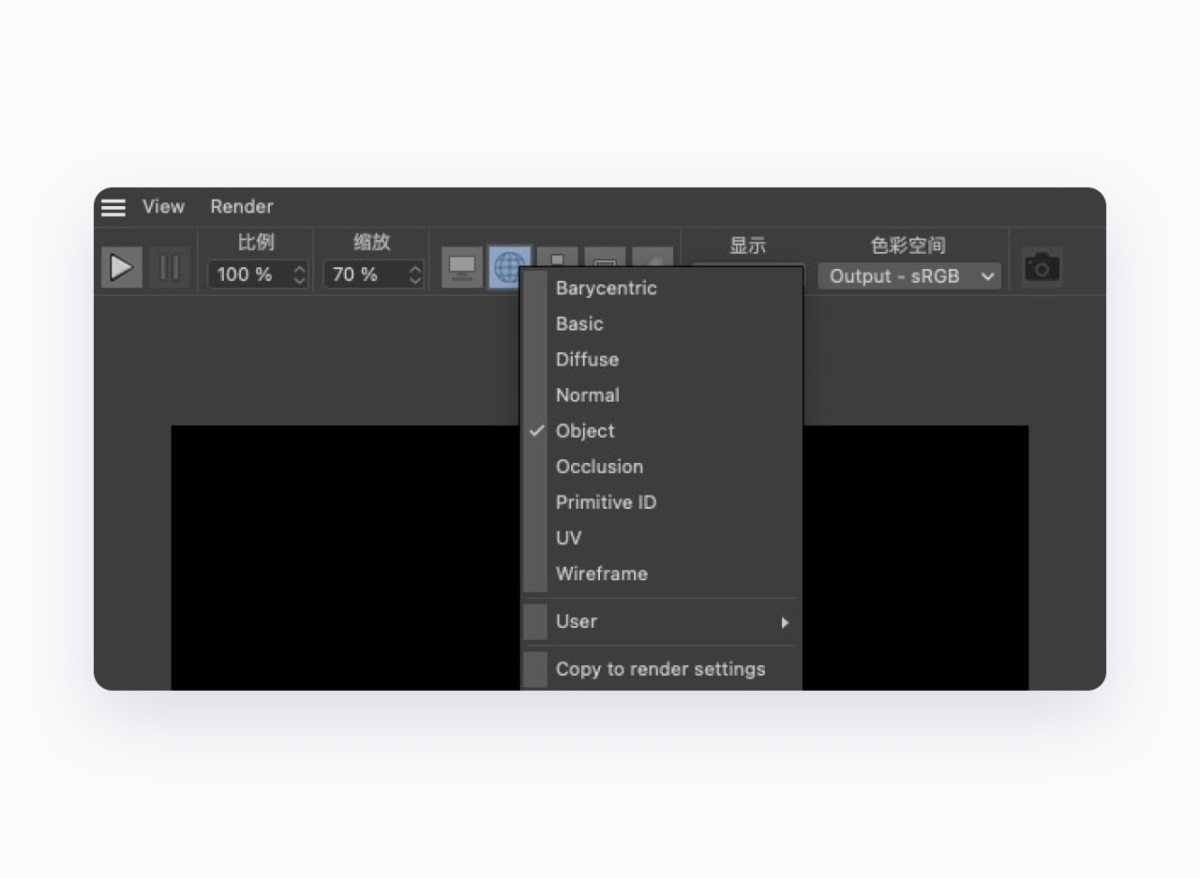Click the pause render button
This screenshot has height=878, width=1200.
click(x=169, y=268)
